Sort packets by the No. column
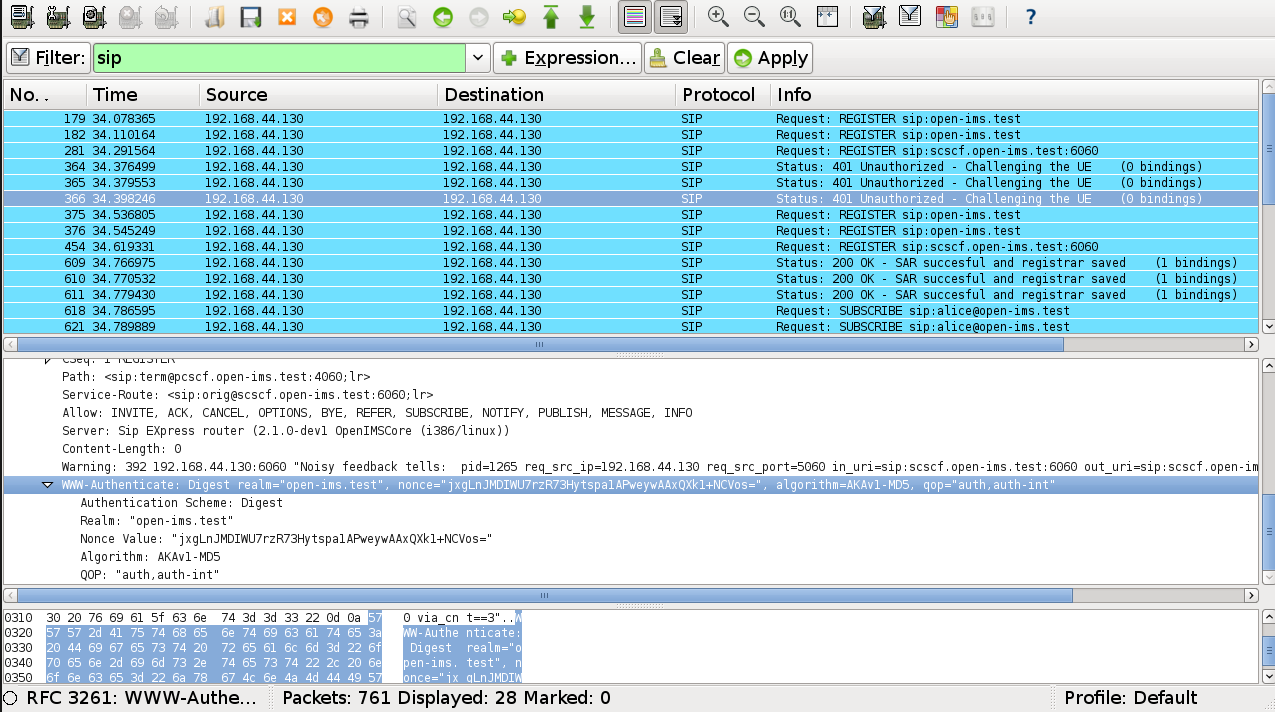Viewport: 1275px width, 712px height. pos(43,95)
